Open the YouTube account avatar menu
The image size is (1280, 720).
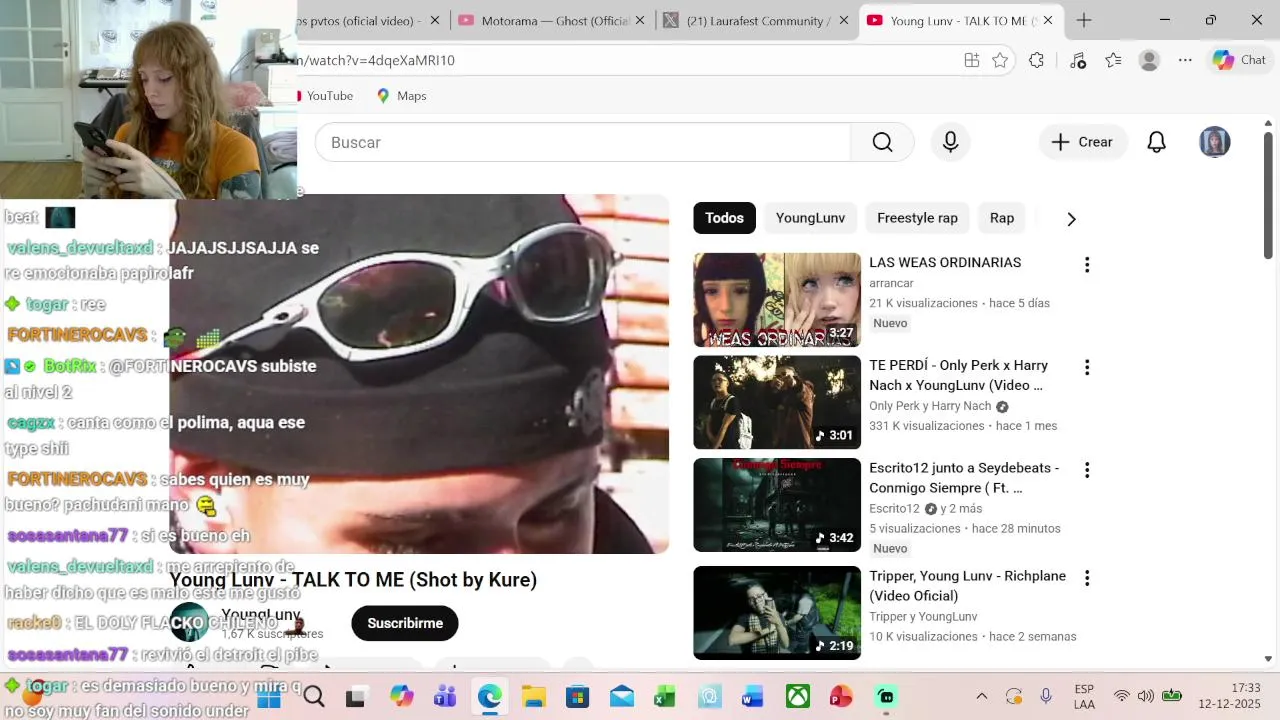1214,142
